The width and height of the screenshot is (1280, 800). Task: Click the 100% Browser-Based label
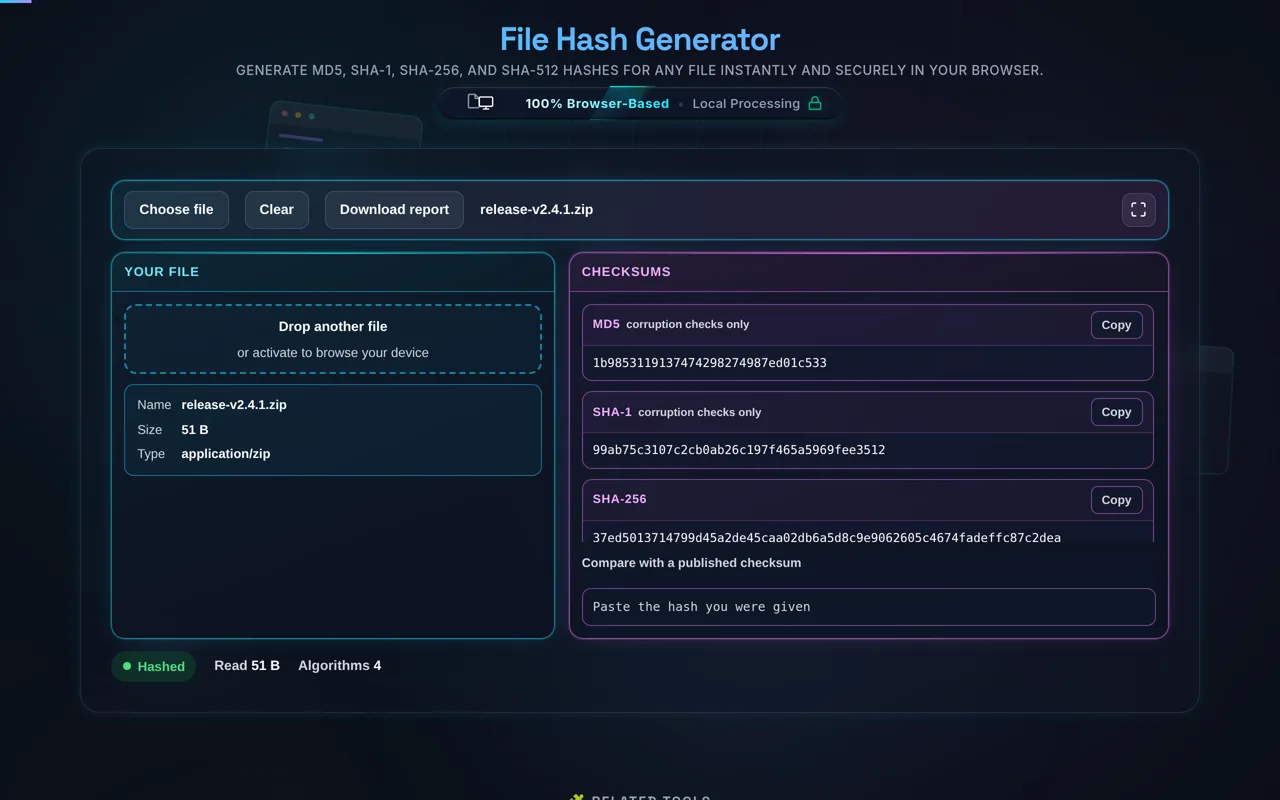click(597, 103)
